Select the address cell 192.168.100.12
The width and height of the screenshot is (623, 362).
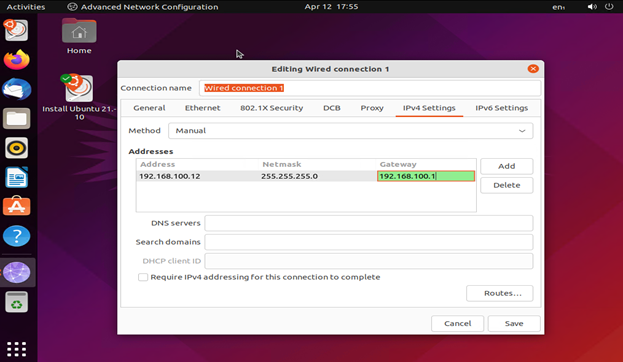tap(170, 176)
